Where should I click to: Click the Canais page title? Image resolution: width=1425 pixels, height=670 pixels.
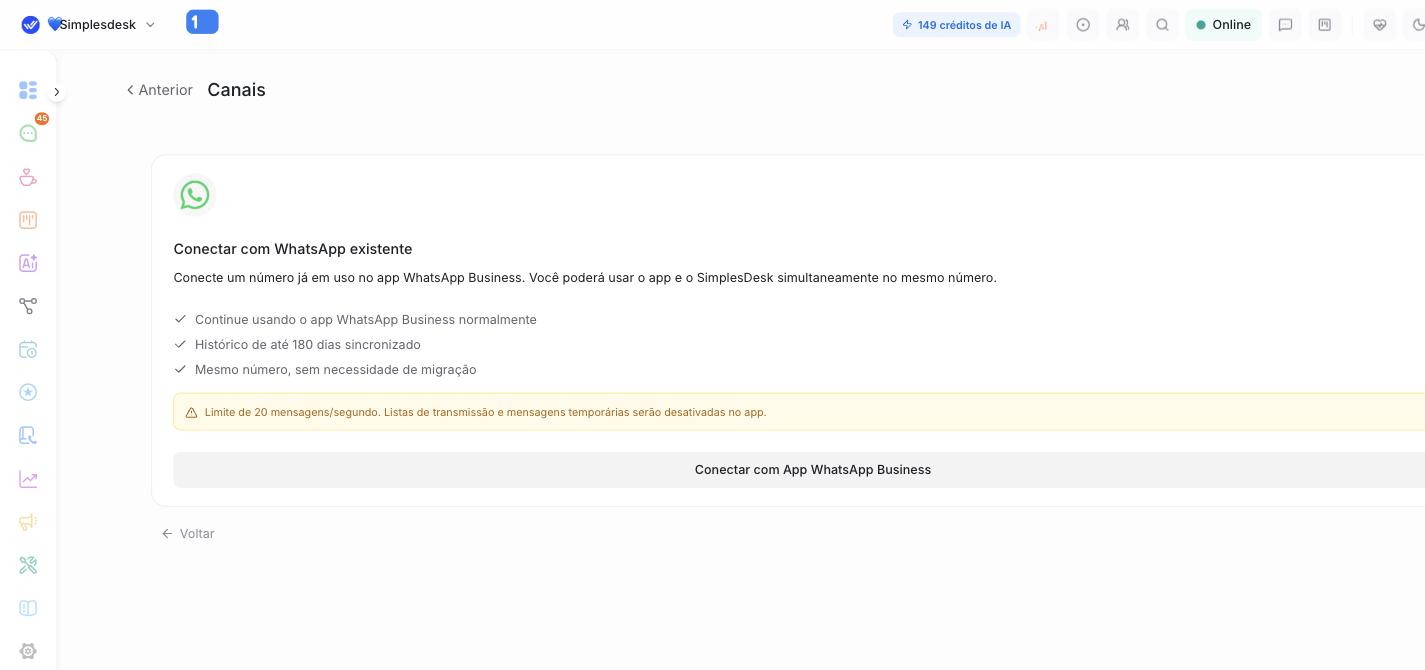236,90
